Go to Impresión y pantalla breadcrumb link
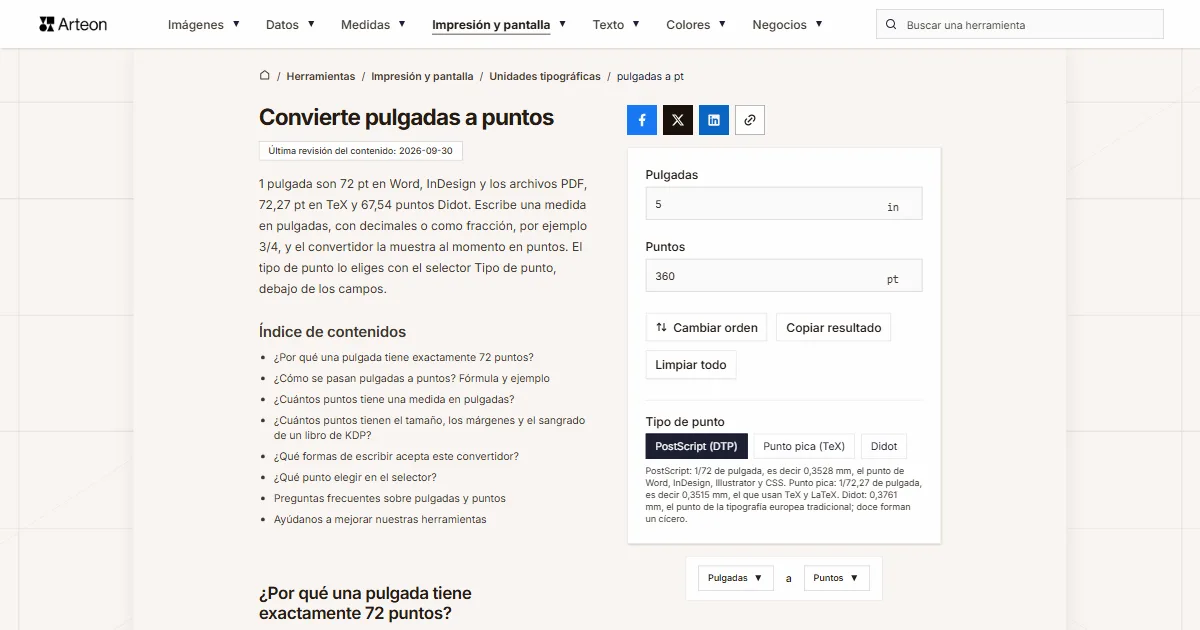Screen dimensions: 1200x630 (x=422, y=76)
